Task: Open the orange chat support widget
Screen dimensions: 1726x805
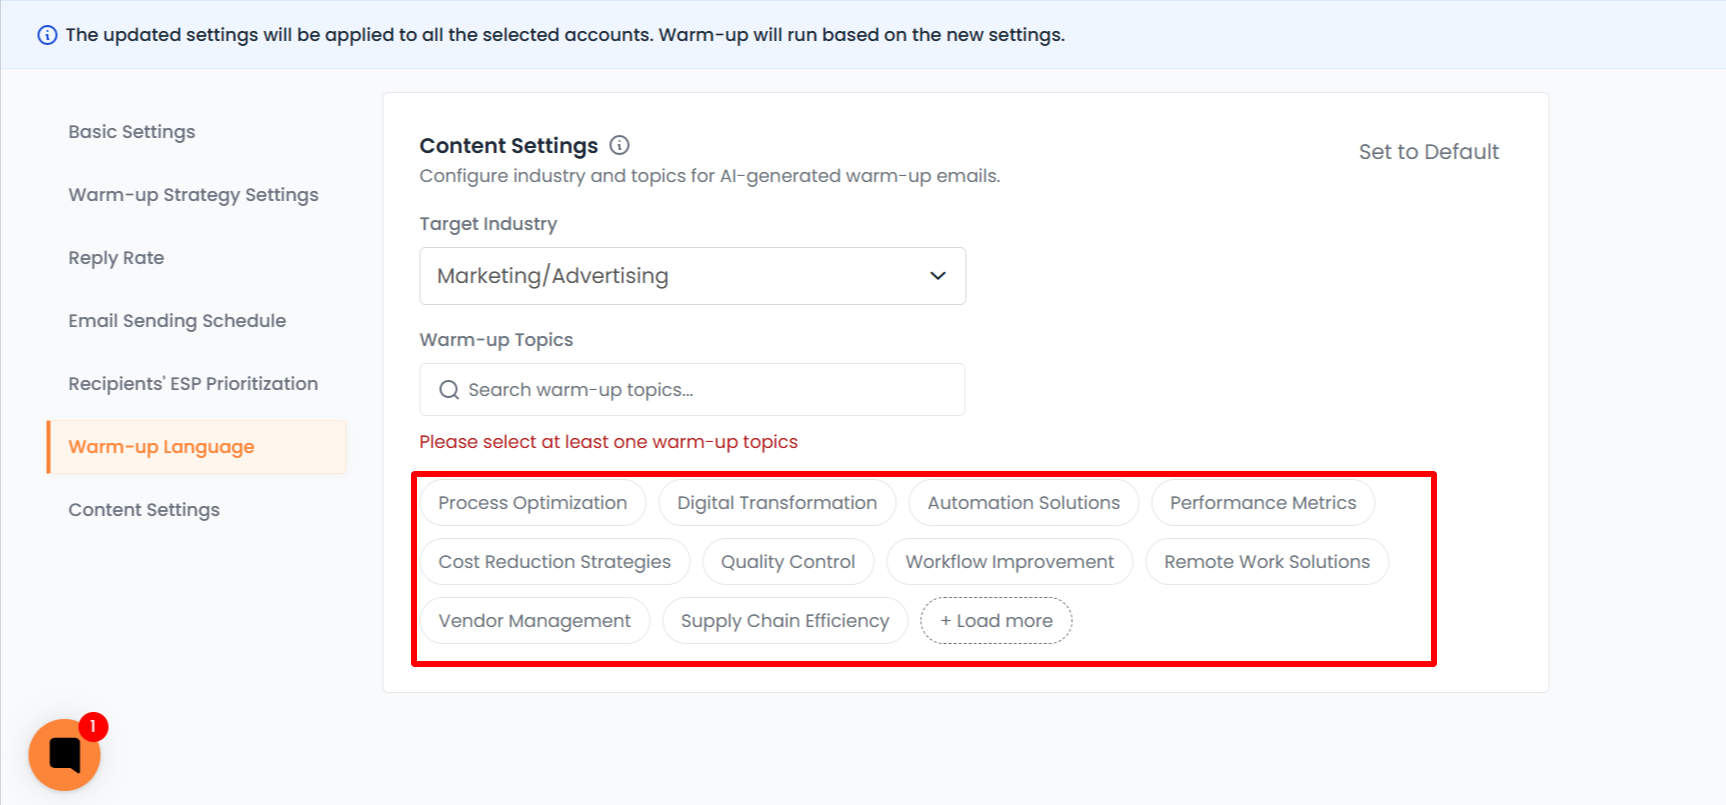Action: (x=64, y=755)
